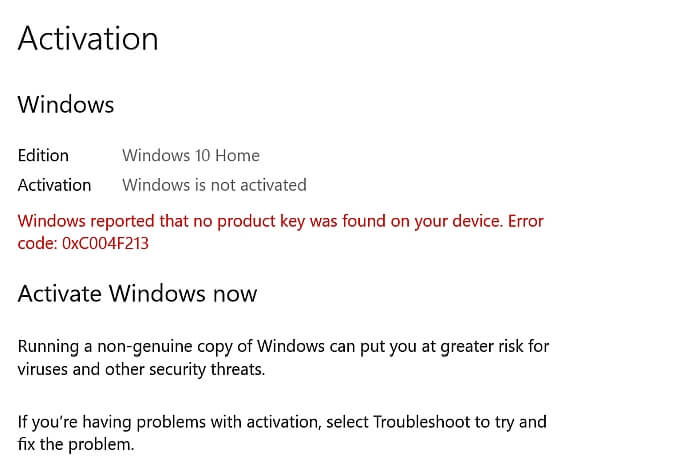The image size is (680, 473).
Task: Select the Windows 10 Home edition value
Action: click(x=190, y=155)
